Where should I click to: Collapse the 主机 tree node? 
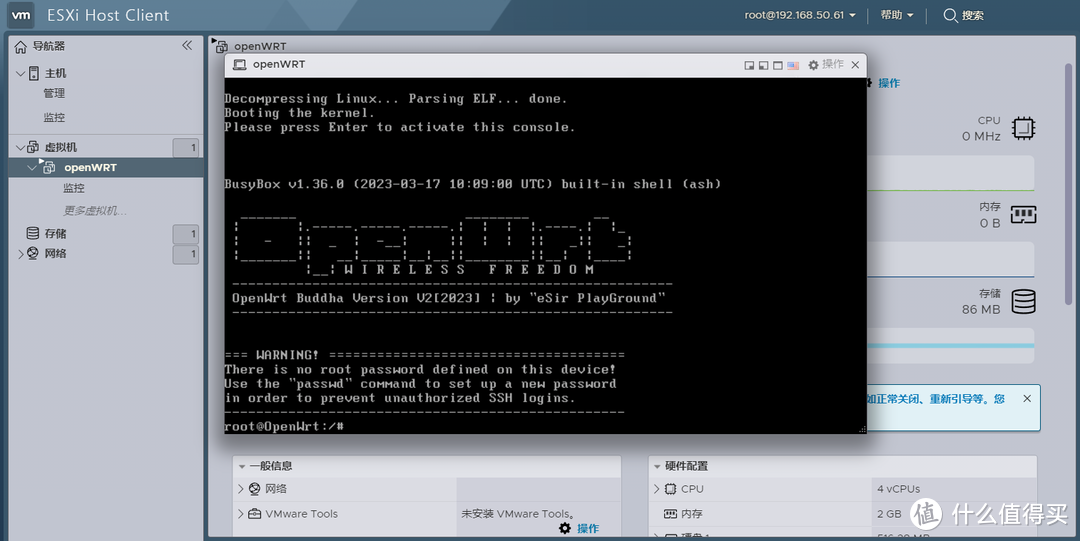pos(20,73)
